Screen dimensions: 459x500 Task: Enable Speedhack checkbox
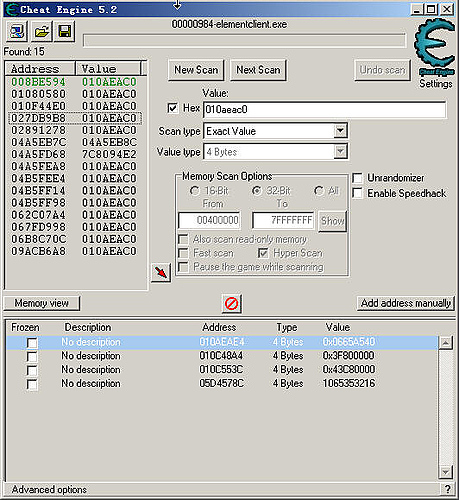click(358, 193)
